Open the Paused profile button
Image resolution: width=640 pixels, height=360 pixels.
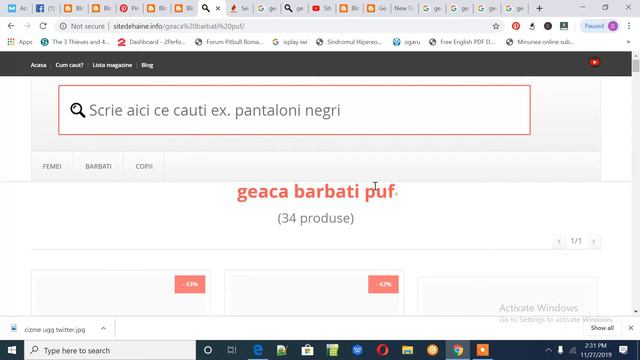[x=600, y=26]
